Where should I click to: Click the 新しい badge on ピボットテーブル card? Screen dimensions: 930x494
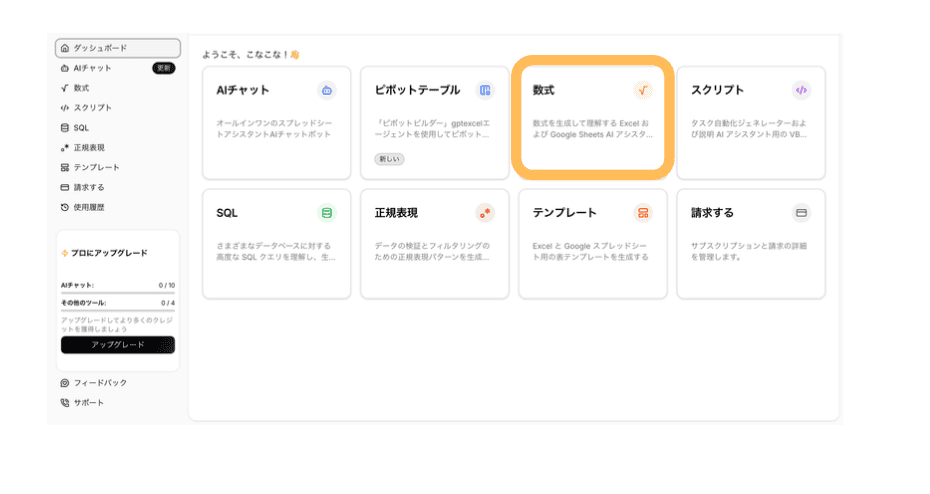click(x=390, y=159)
